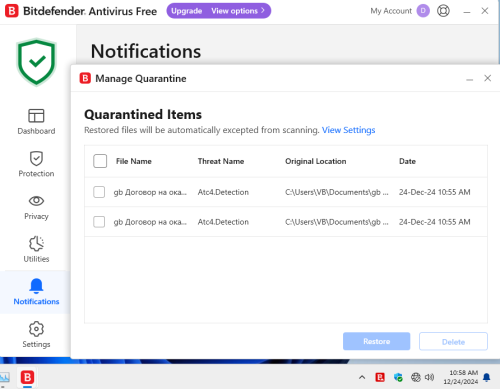Open the network tray icon

click(x=415, y=377)
